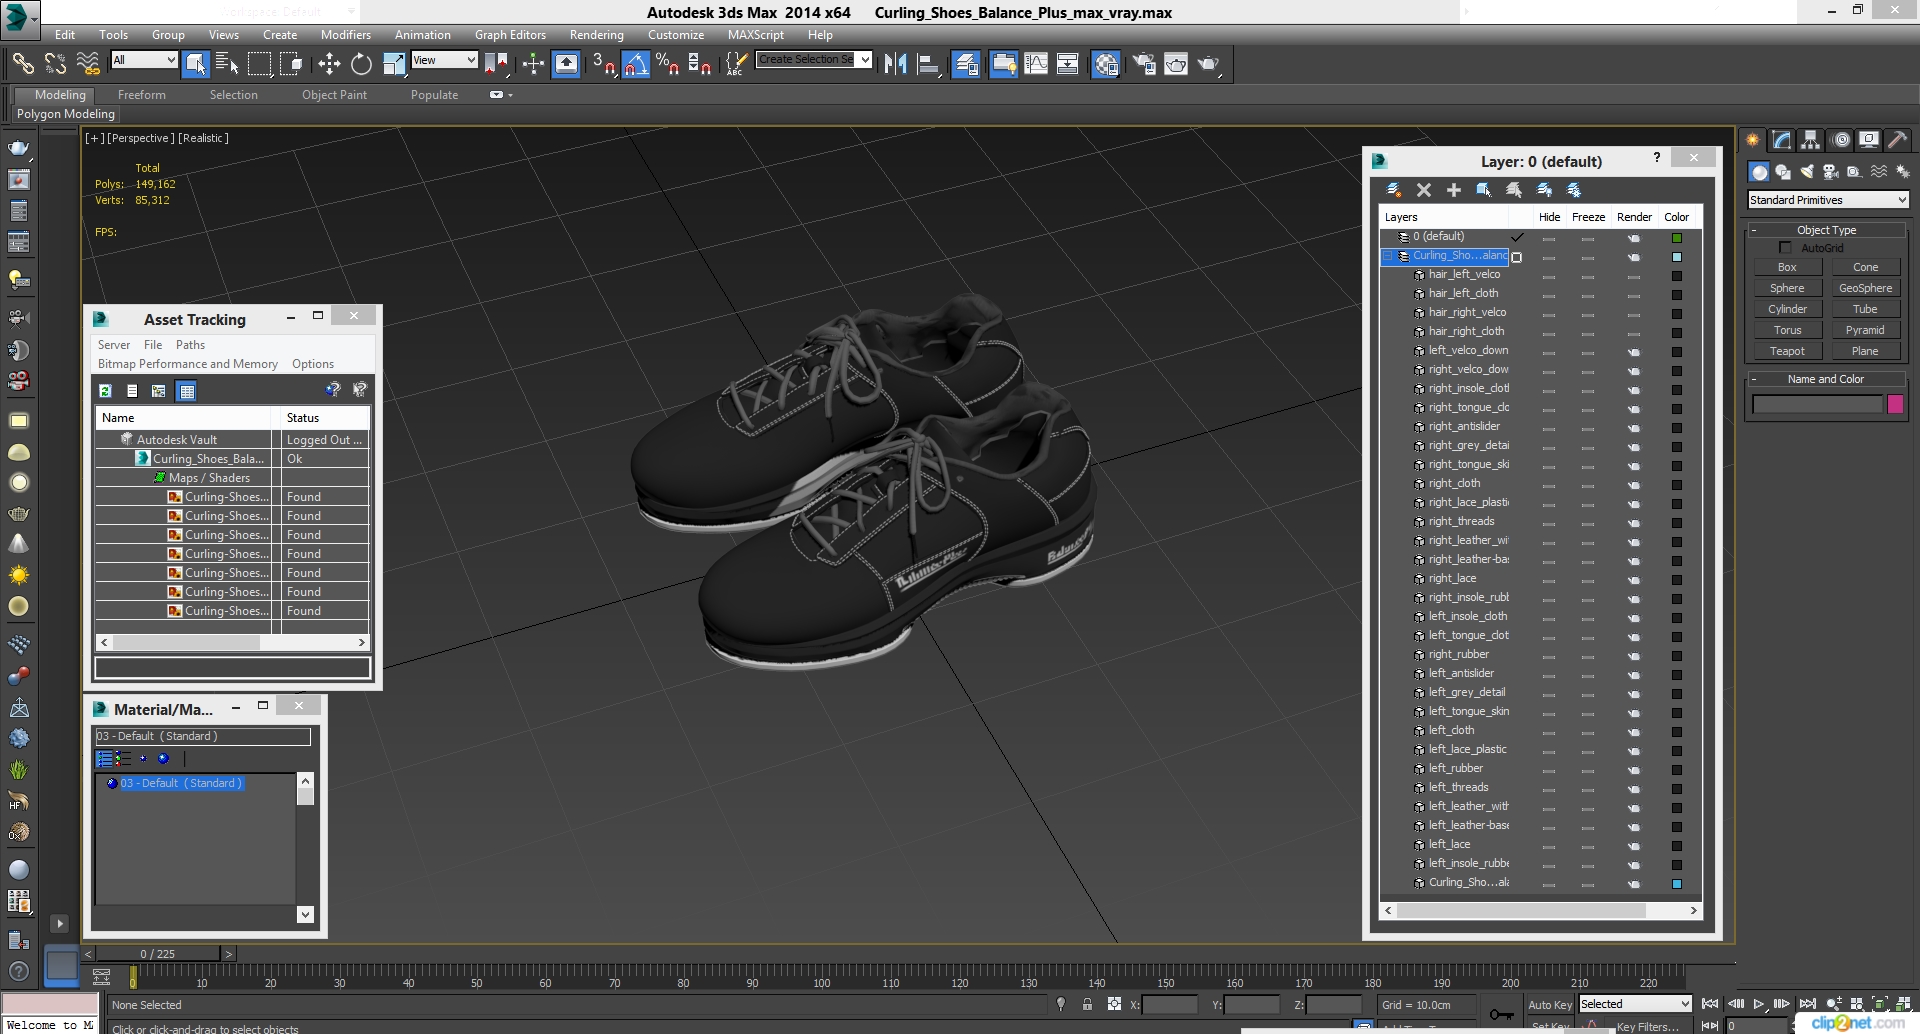Click the Cylinder primitive button

point(1787,309)
